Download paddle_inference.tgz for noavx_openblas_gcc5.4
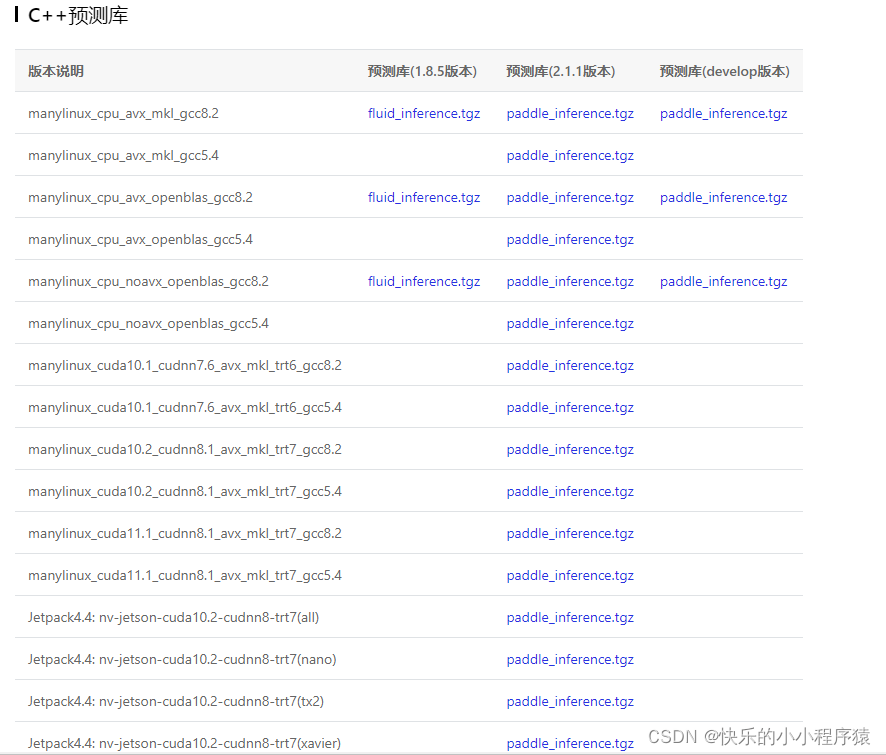The height and width of the screenshot is (755, 886). click(569, 323)
